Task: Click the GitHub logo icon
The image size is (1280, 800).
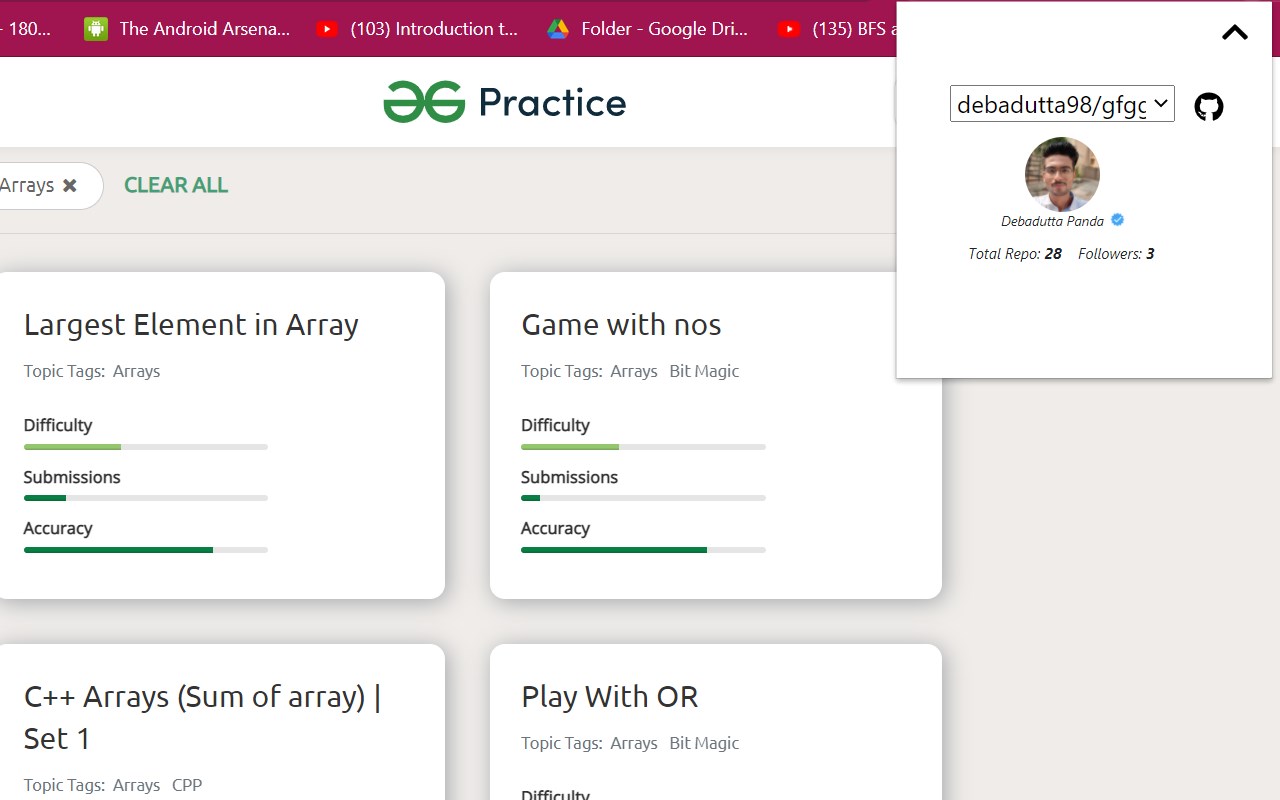Action: pos(1209,107)
